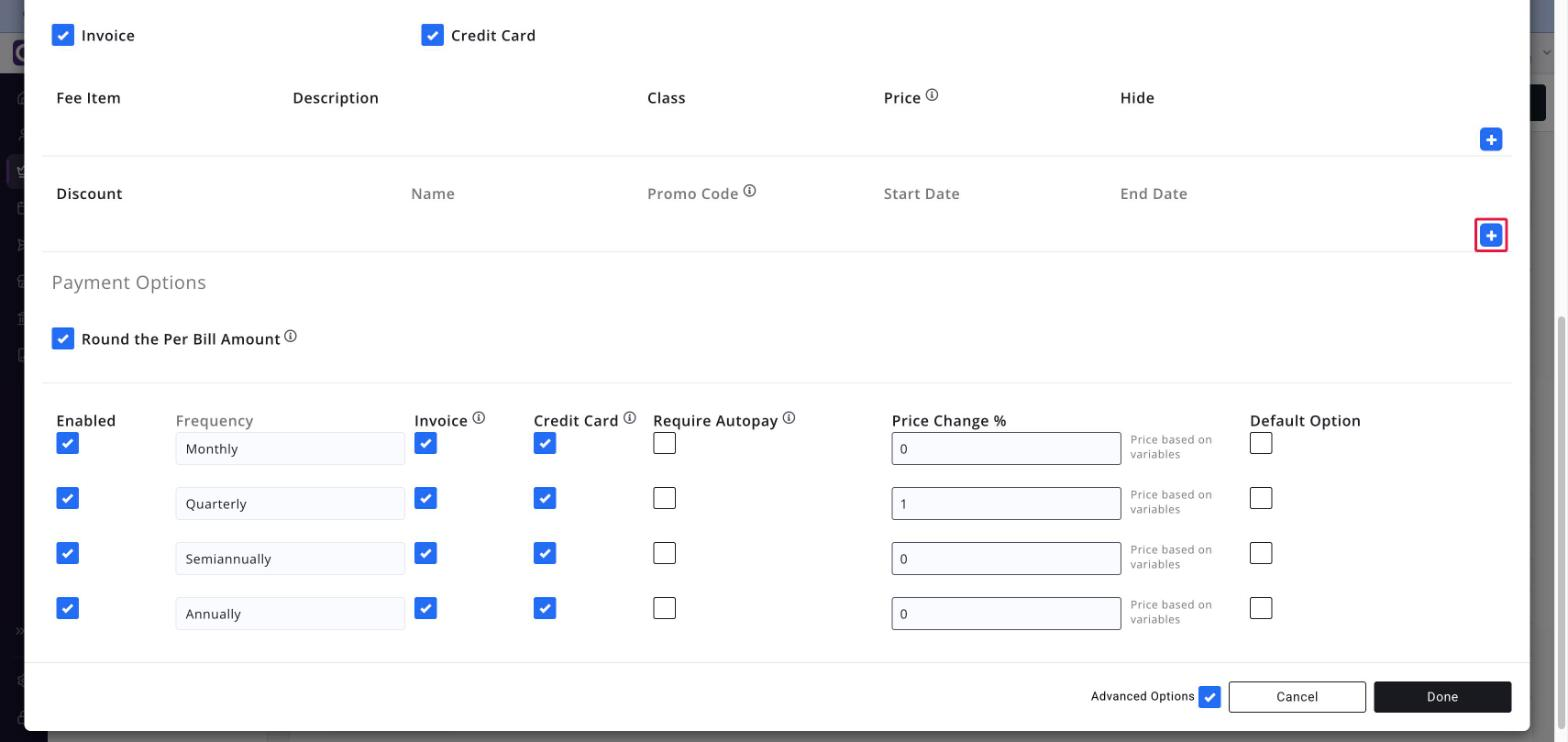The image size is (1568, 742).
Task: Focus the Annually Price Change % field
Action: 1006,614
